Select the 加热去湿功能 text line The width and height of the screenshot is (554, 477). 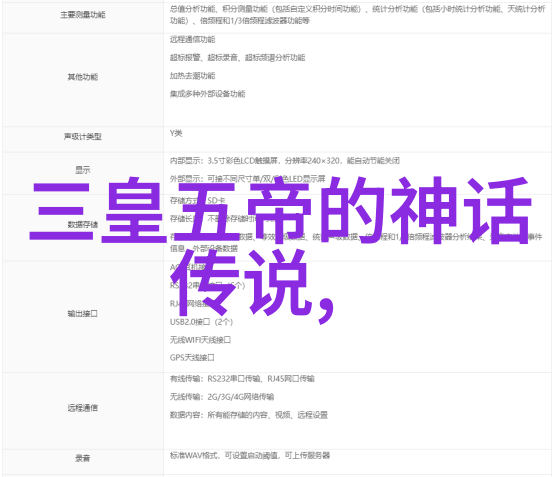tap(193, 76)
